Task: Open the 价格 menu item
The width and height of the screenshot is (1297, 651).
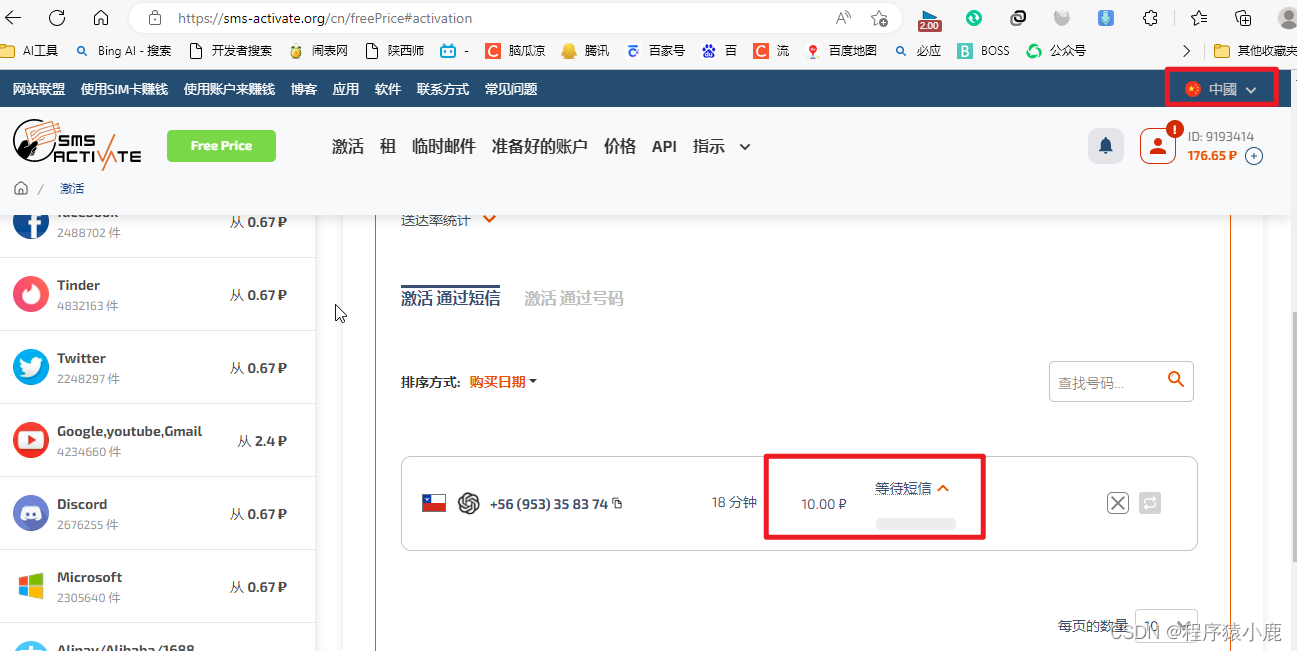Action: pos(620,146)
